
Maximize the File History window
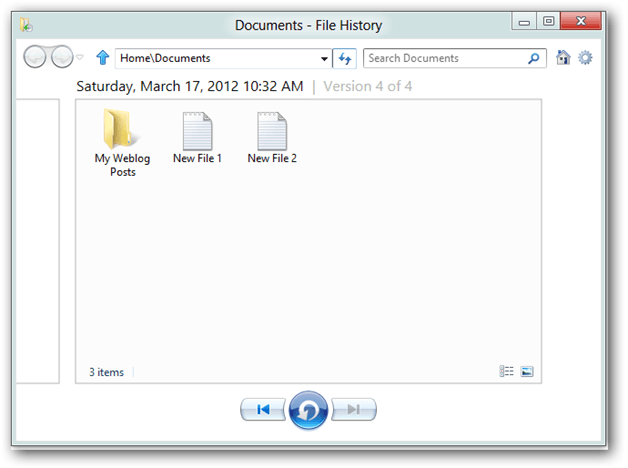tap(548, 20)
